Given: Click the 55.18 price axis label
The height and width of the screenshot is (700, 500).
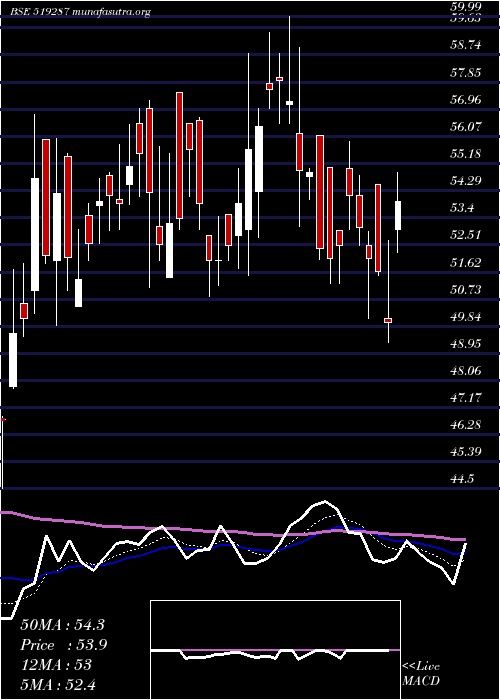Looking at the screenshot, I should point(467,154).
